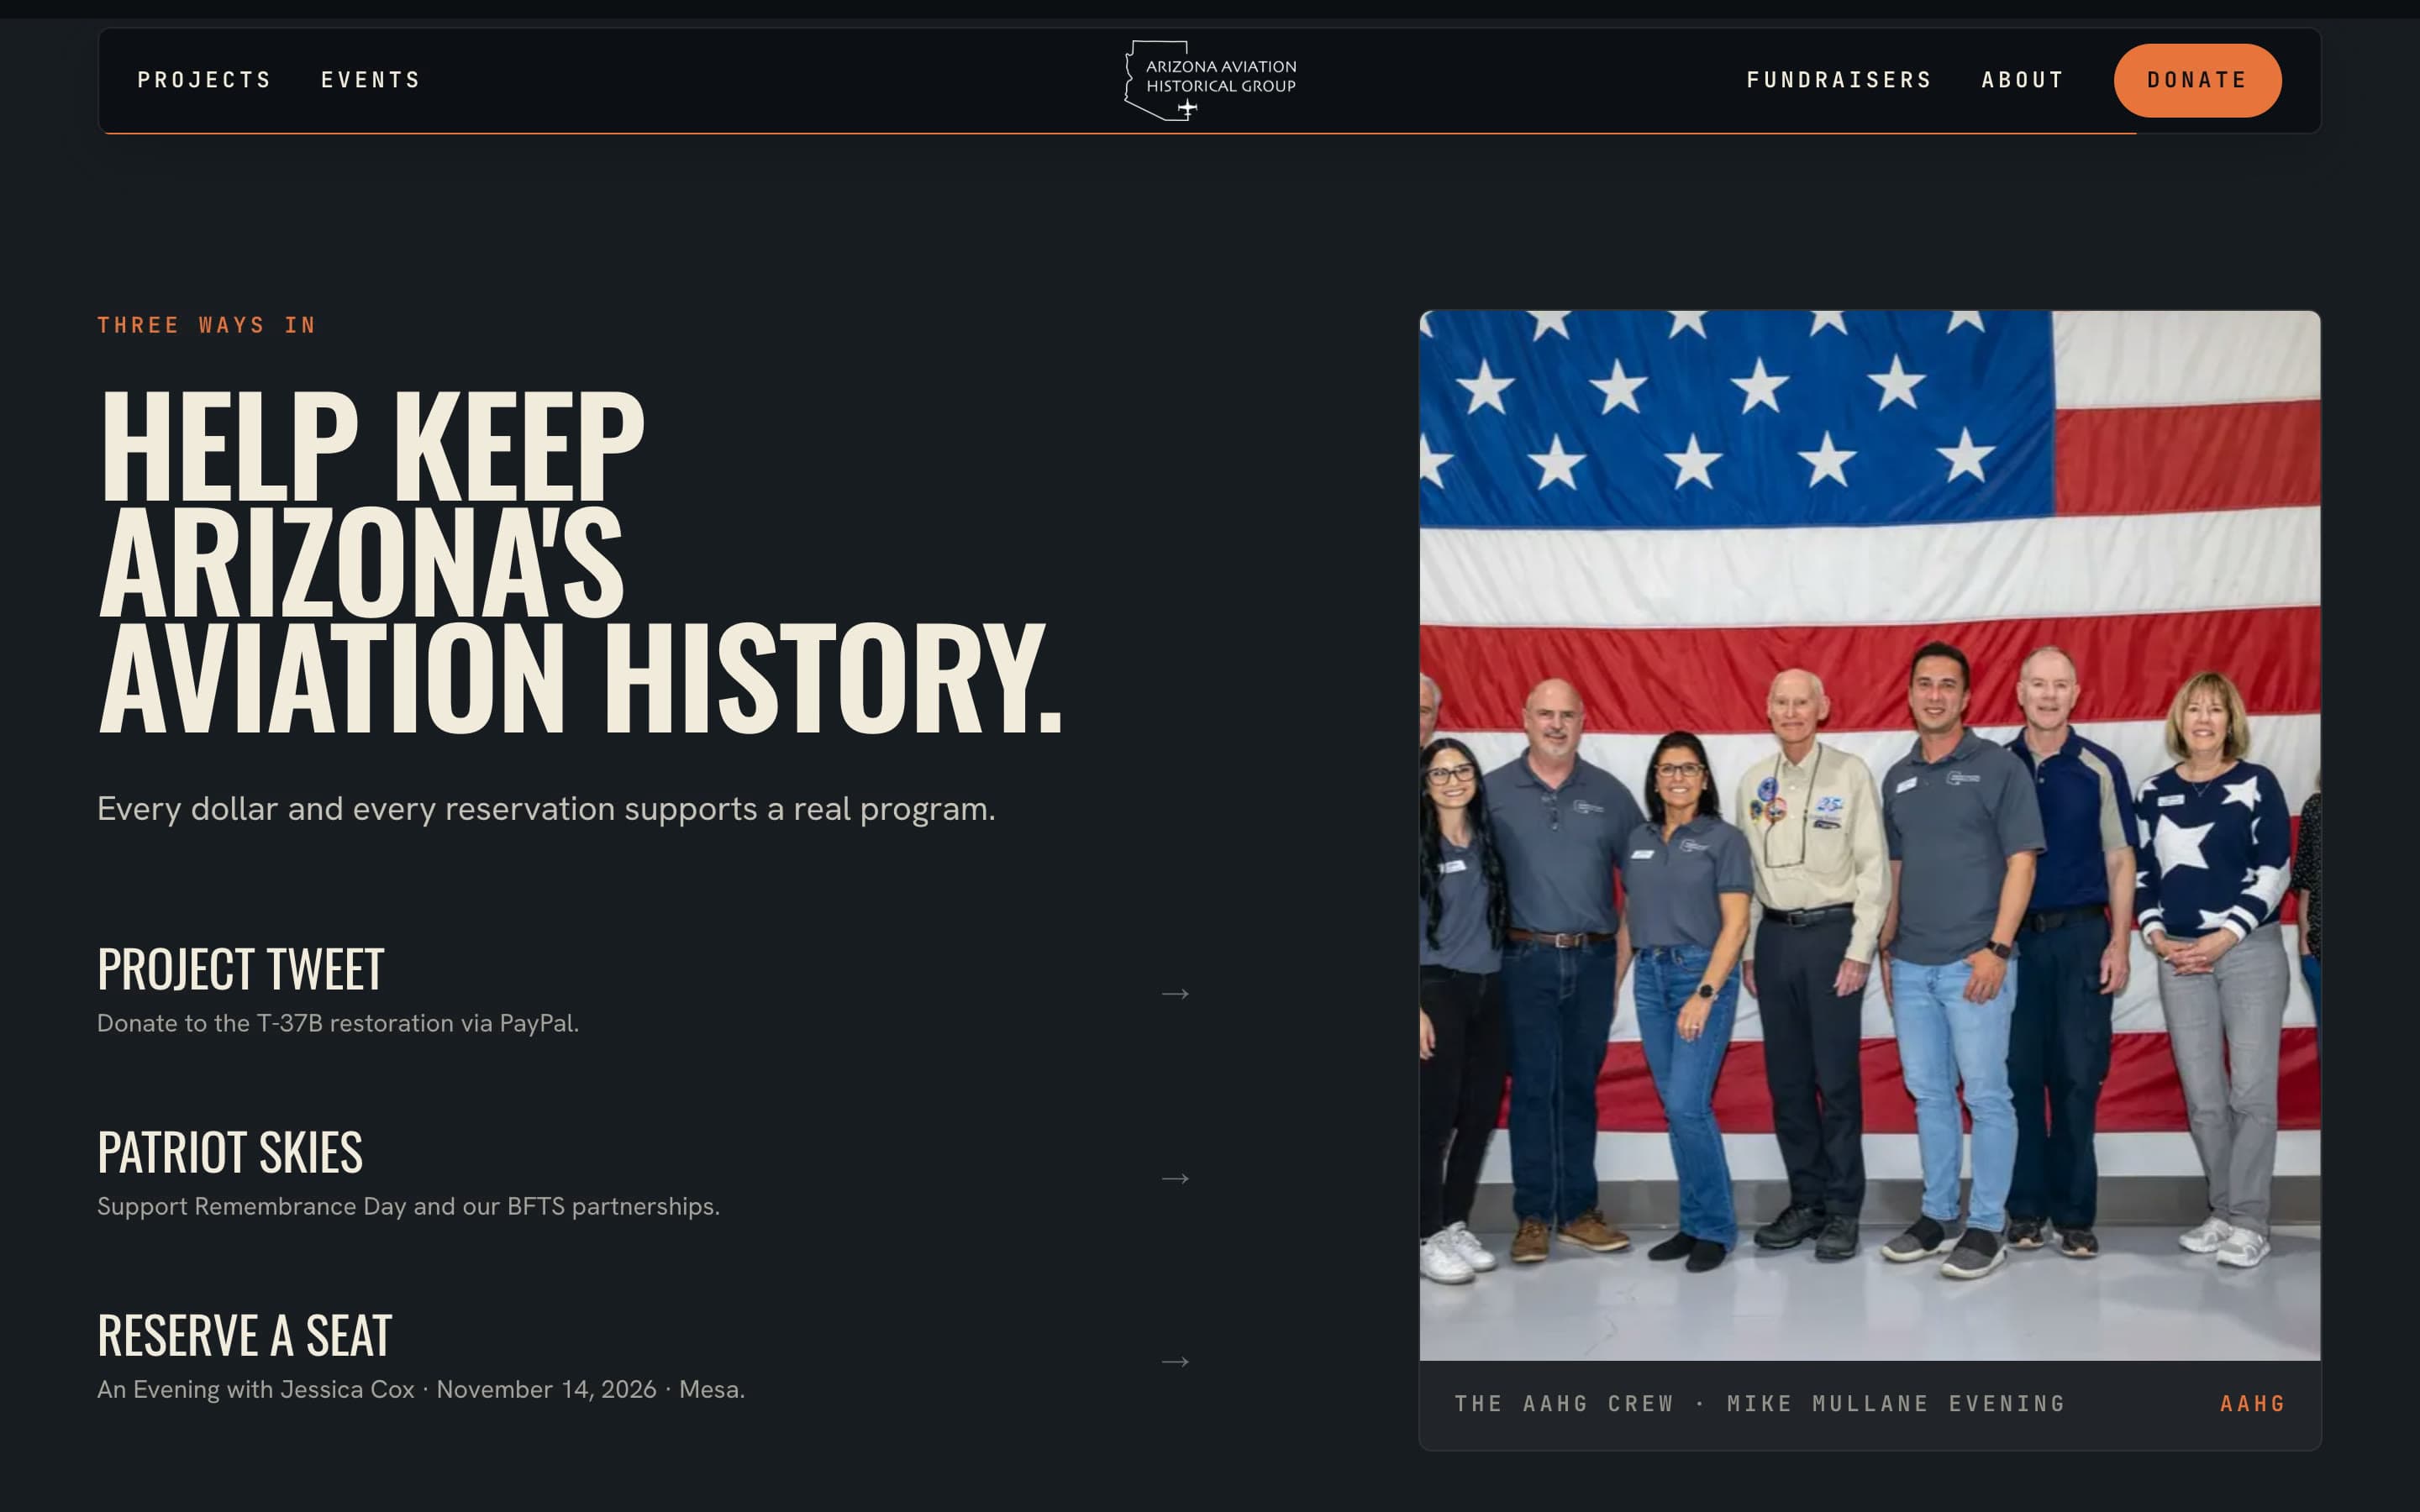Click the orange AAHG caption label

coord(2252,1403)
